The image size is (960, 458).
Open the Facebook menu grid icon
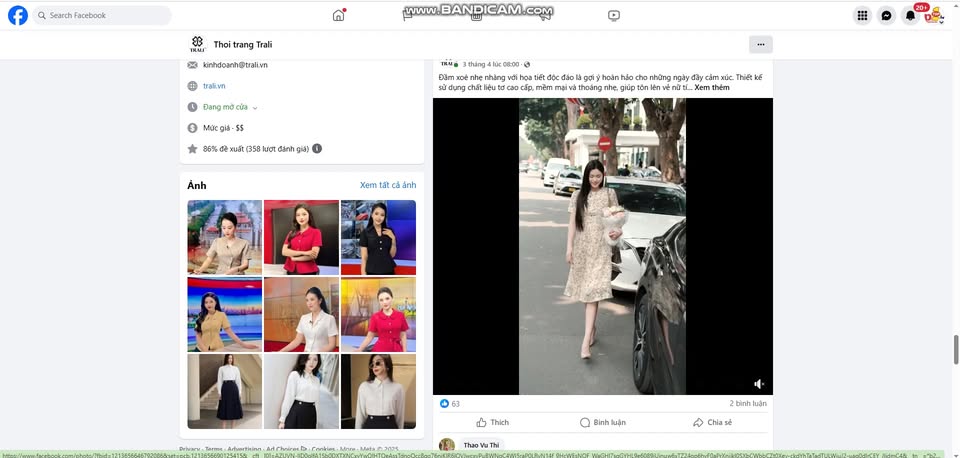(x=862, y=15)
